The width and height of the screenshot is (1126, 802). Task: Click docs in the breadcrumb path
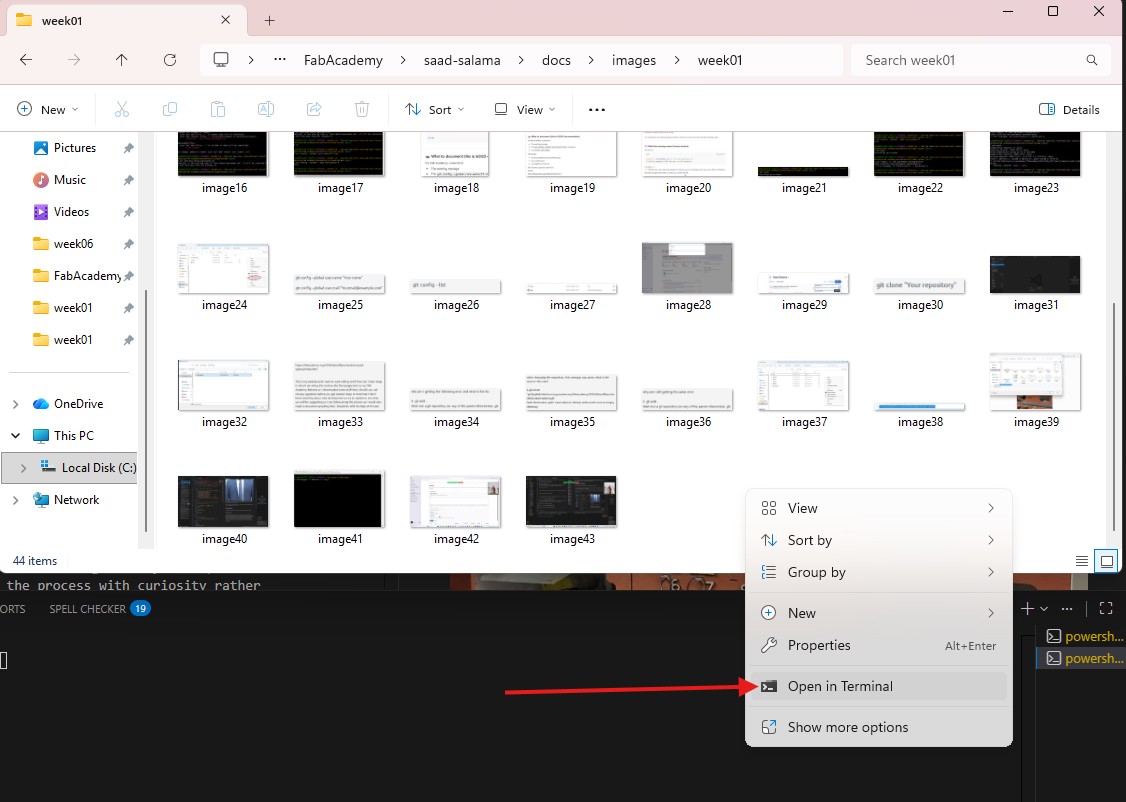[x=557, y=60]
